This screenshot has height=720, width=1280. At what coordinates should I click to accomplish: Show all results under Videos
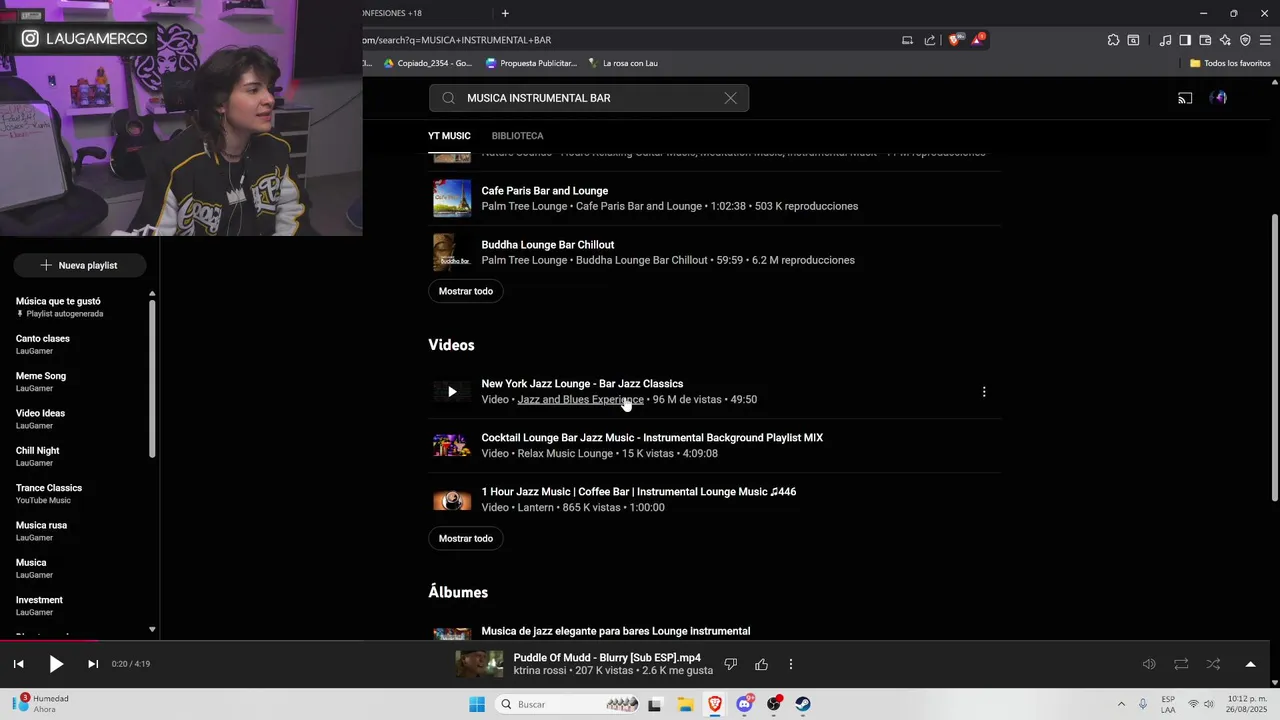[466, 538]
